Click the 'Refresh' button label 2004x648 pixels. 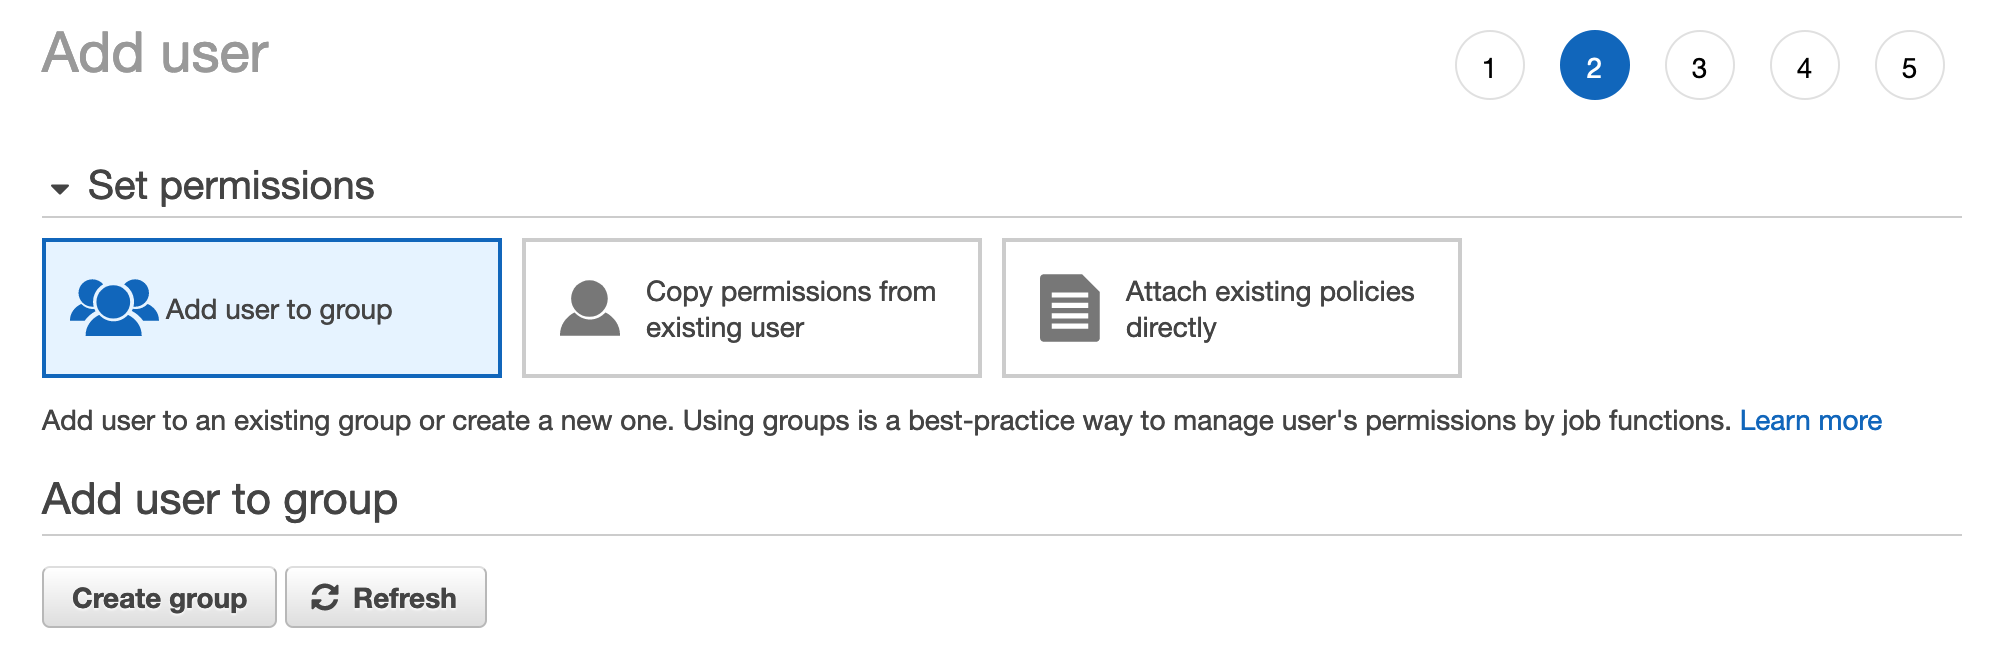(x=404, y=598)
